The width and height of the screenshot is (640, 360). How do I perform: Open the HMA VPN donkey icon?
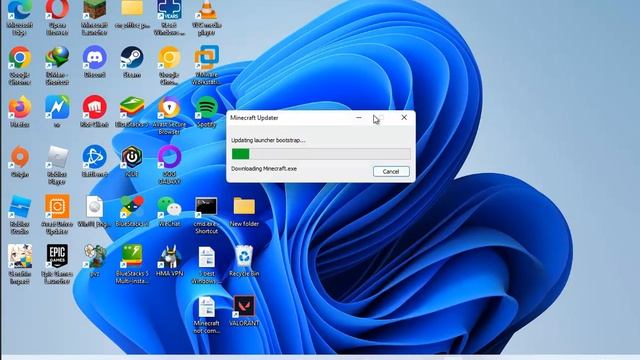[x=169, y=261]
